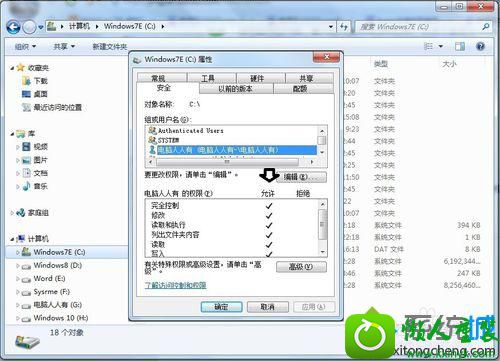Click the 列出文件夹内容 permission row
500x361 pixels.
[x=232, y=235]
